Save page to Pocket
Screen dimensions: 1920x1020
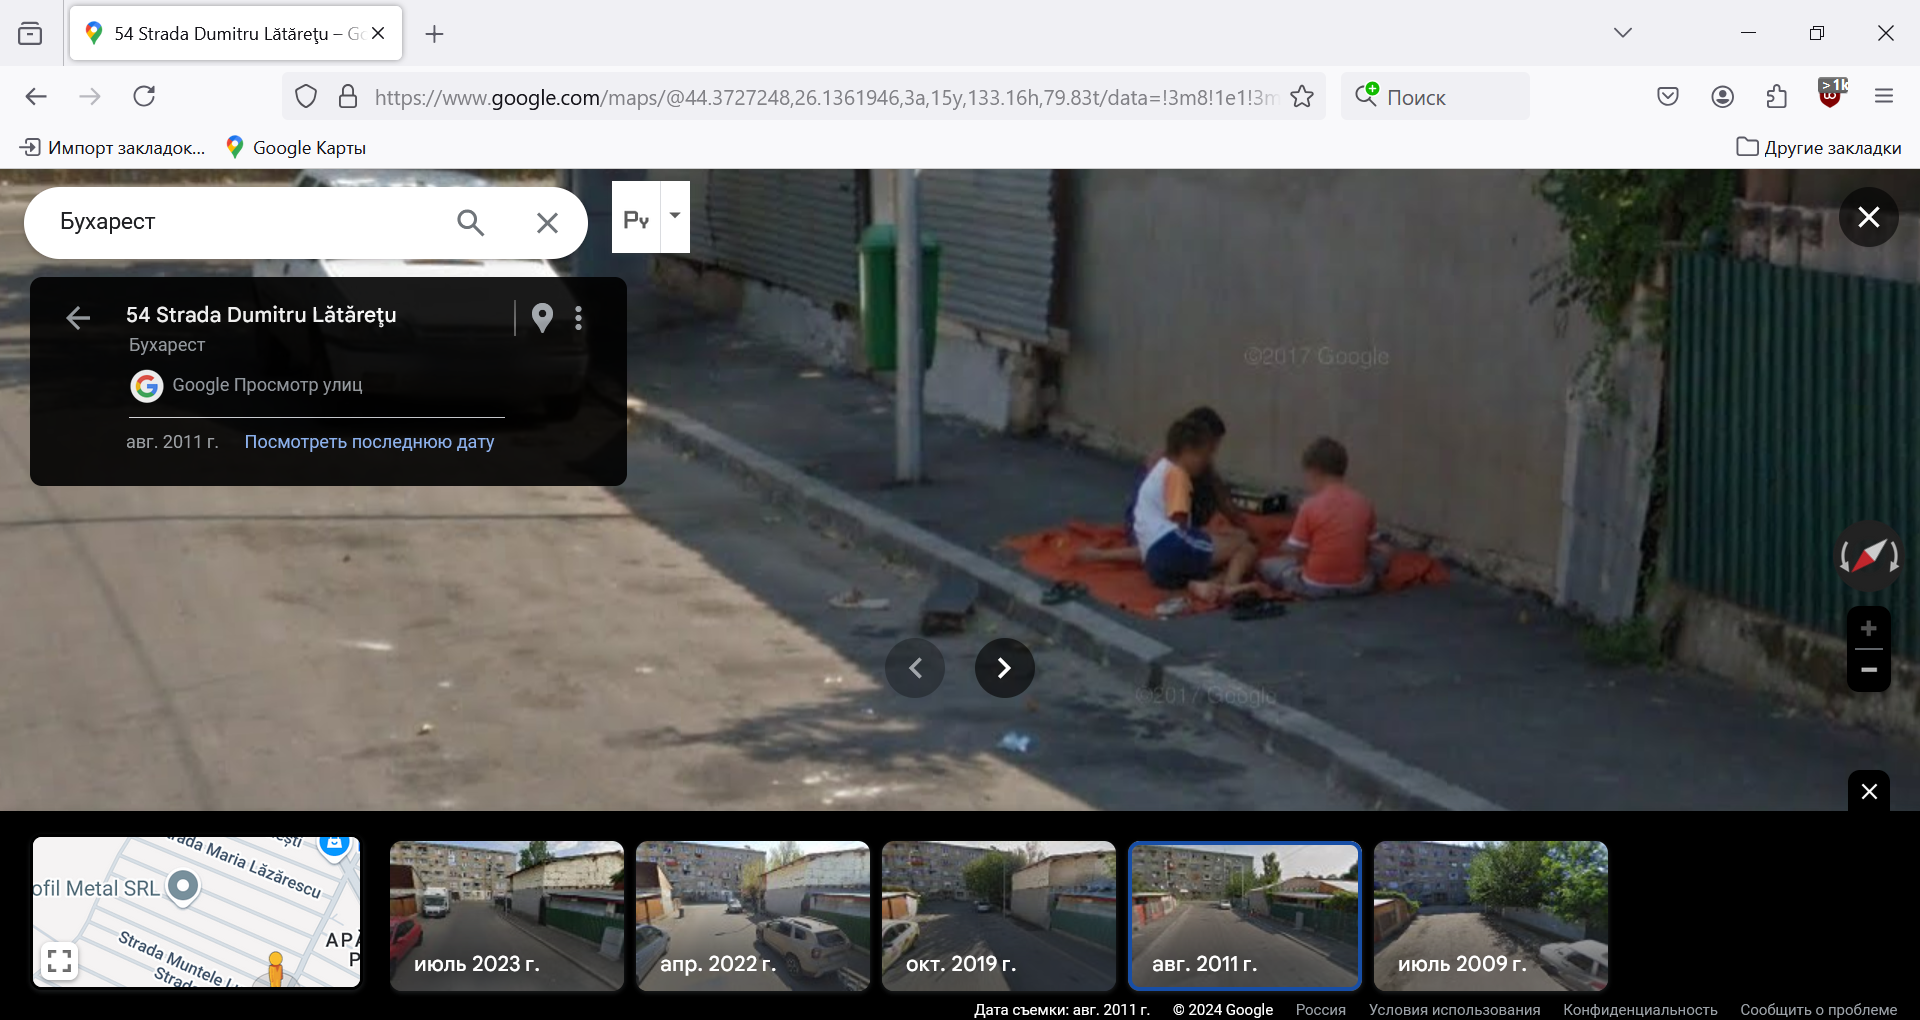pyautogui.click(x=1668, y=96)
